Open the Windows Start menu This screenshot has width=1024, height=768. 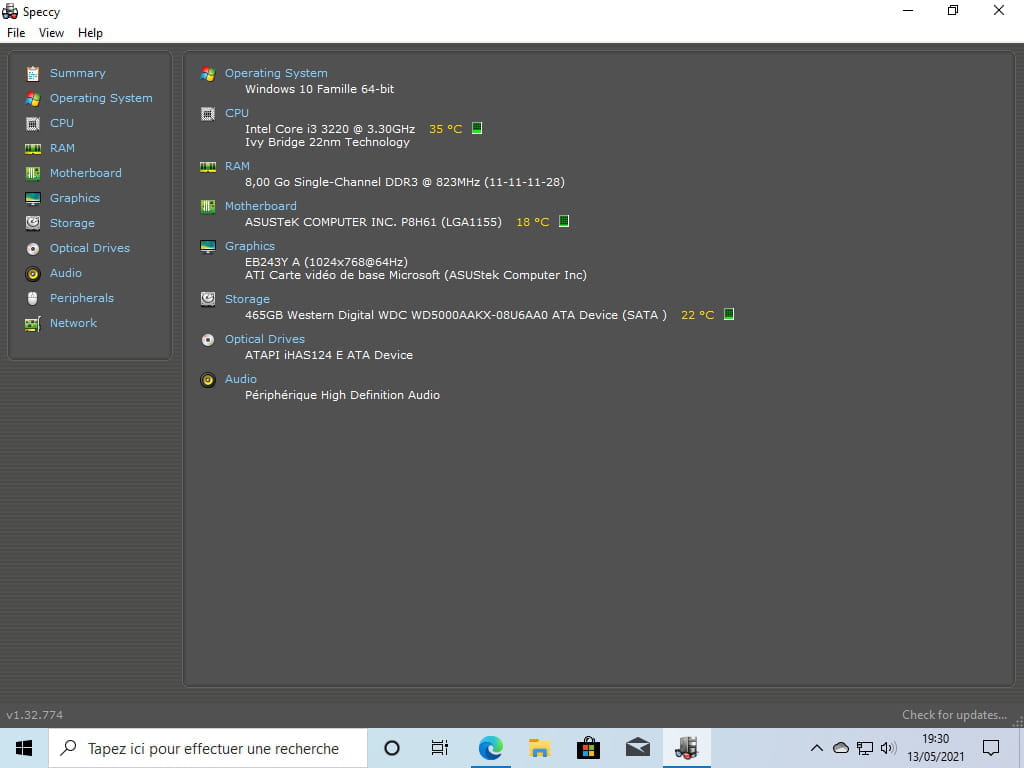24,748
